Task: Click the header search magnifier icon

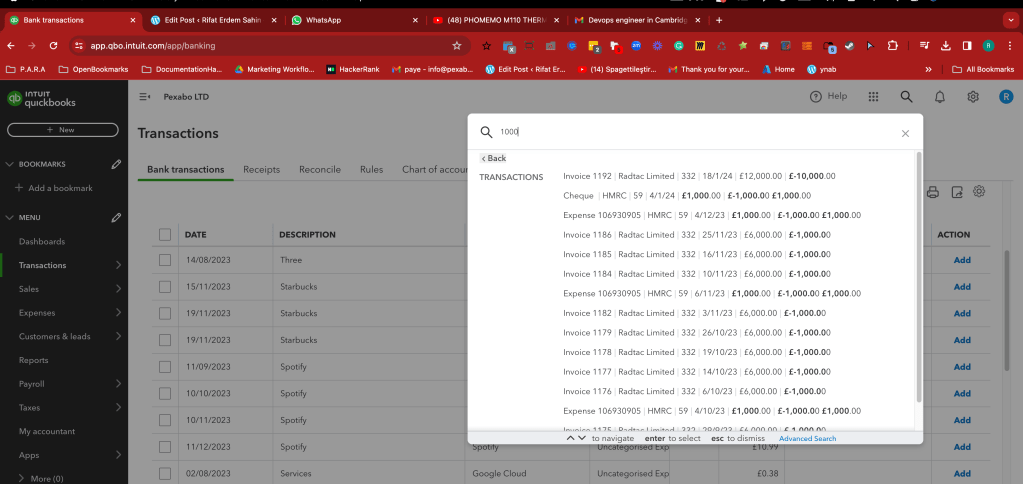Action: pyautogui.click(x=906, y=97)
